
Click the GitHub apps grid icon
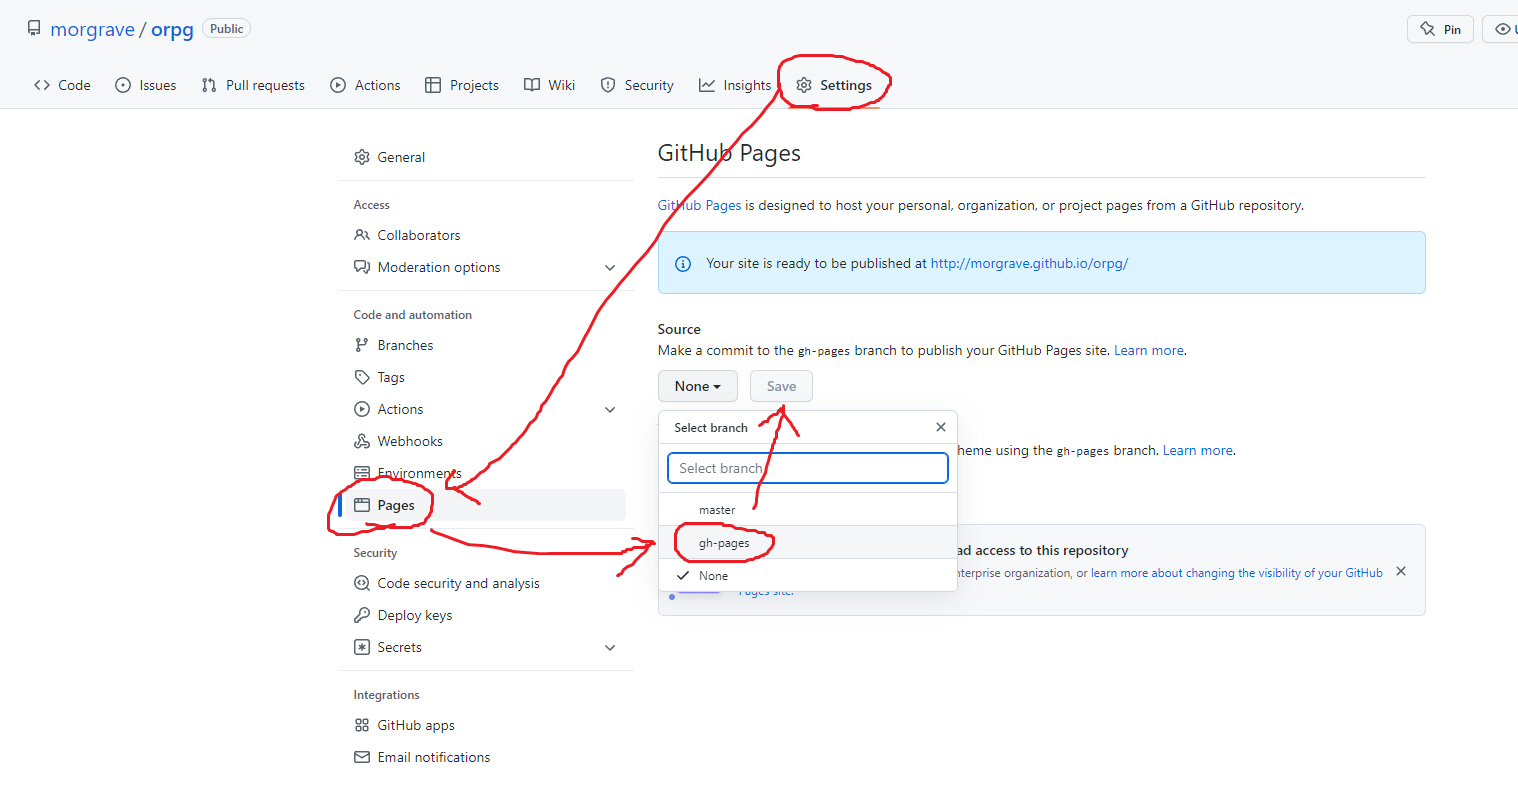(362, 725)
